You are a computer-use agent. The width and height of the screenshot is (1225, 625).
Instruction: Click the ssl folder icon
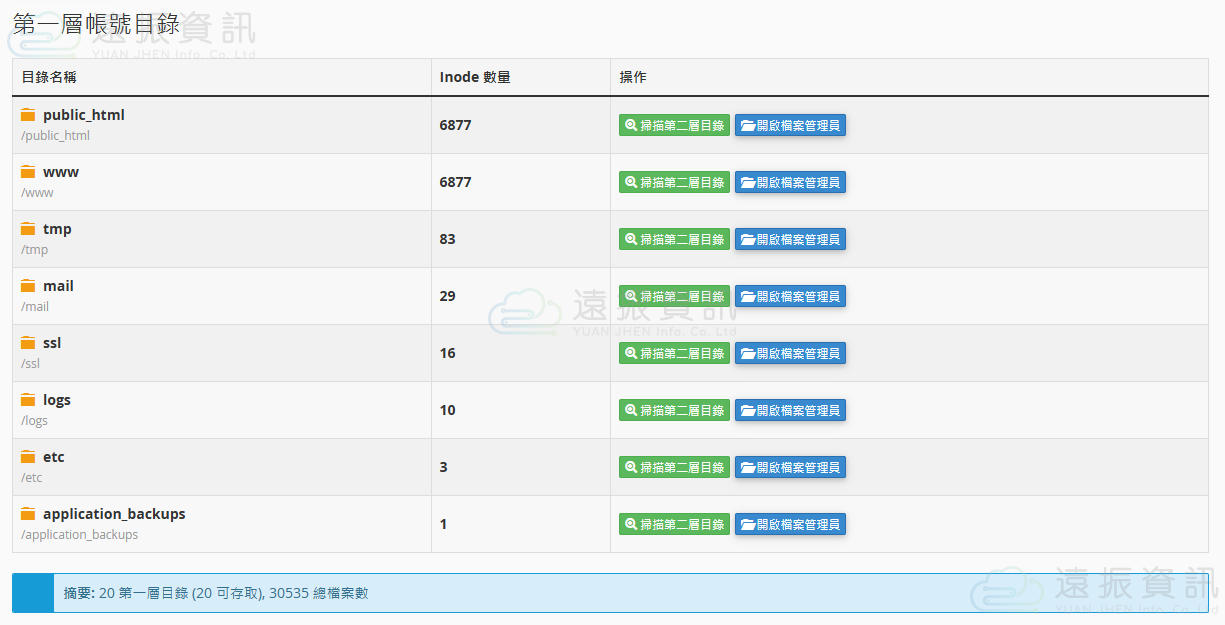(x=28, y=343)
